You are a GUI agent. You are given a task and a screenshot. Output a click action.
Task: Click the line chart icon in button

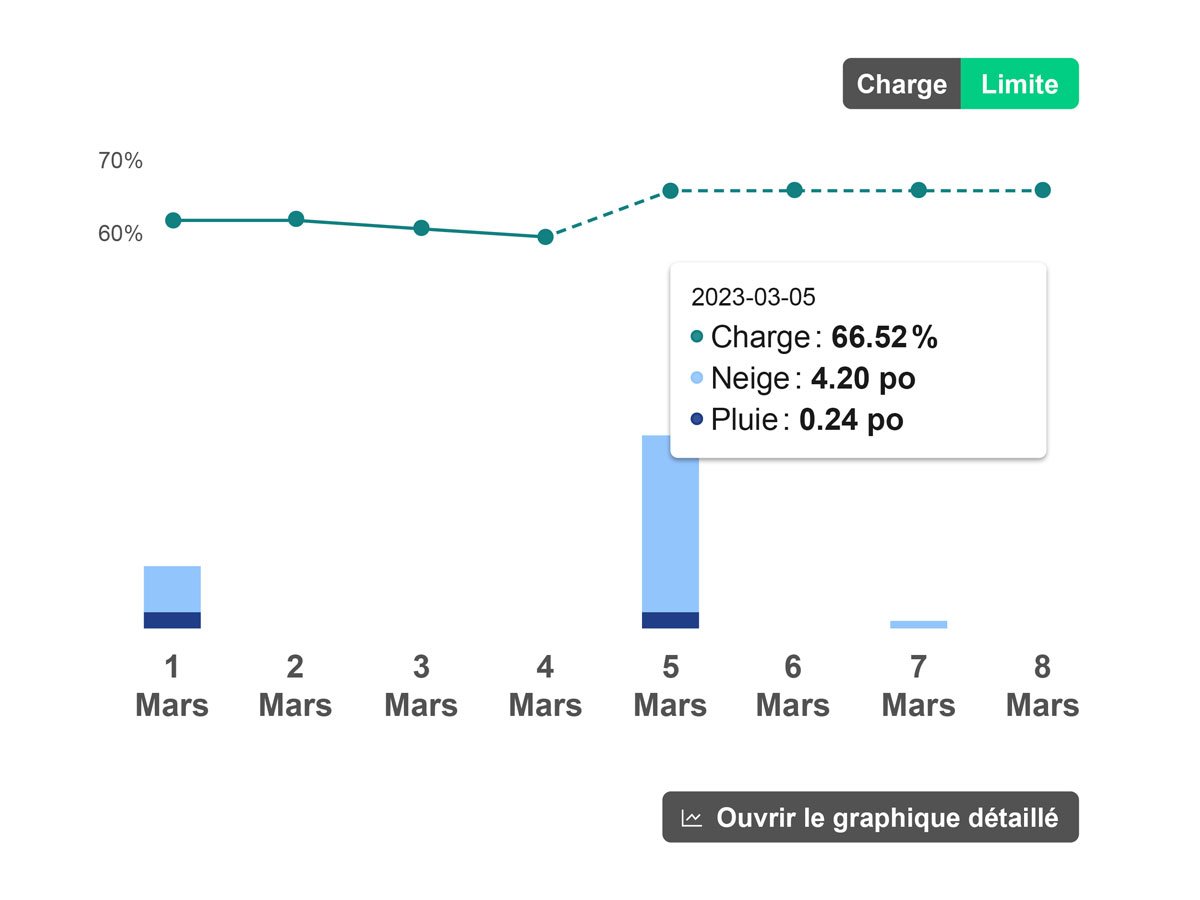click(x=692, y=818)
